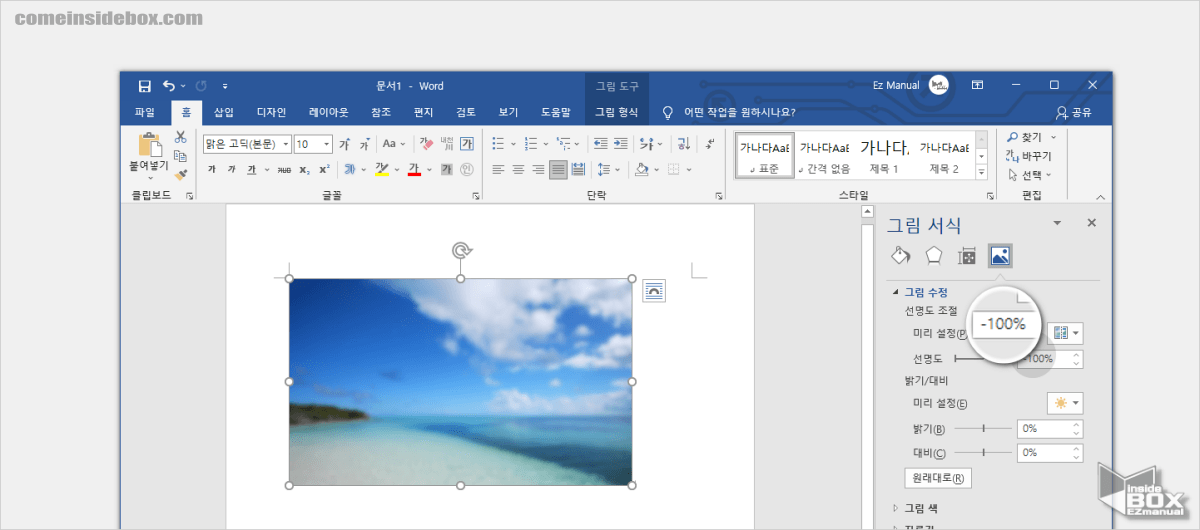Screen dimensions: 1200x530
Task: Toggle subscript formatting
Action: 304,170
